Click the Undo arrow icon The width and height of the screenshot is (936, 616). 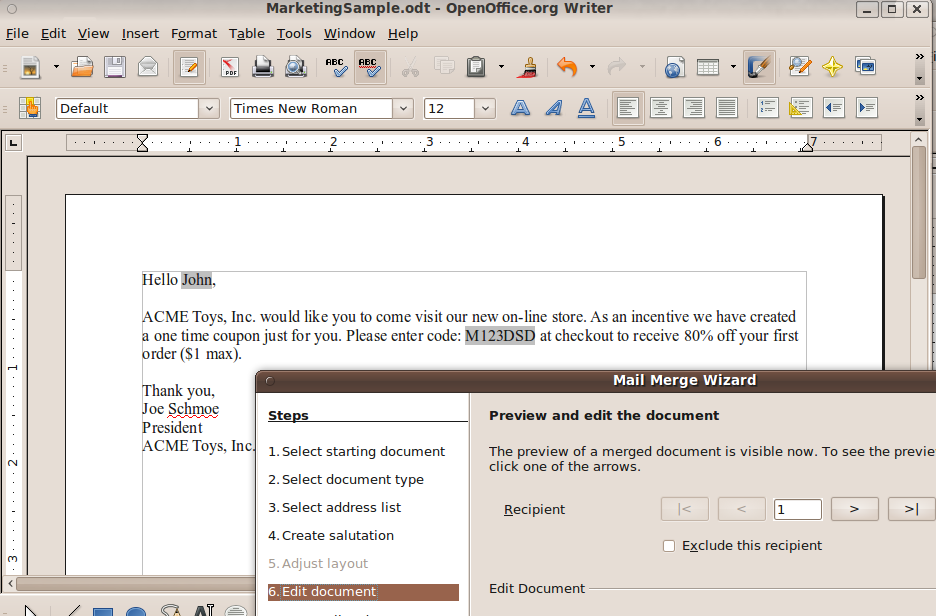567,67
